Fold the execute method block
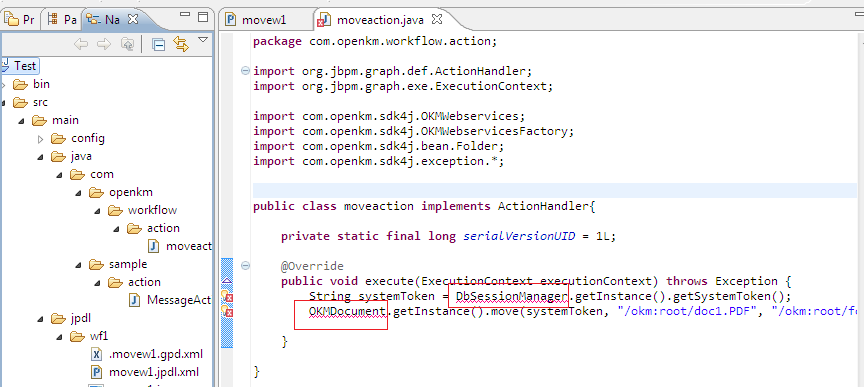Screen dimensions: 864x387 [245, 266]
